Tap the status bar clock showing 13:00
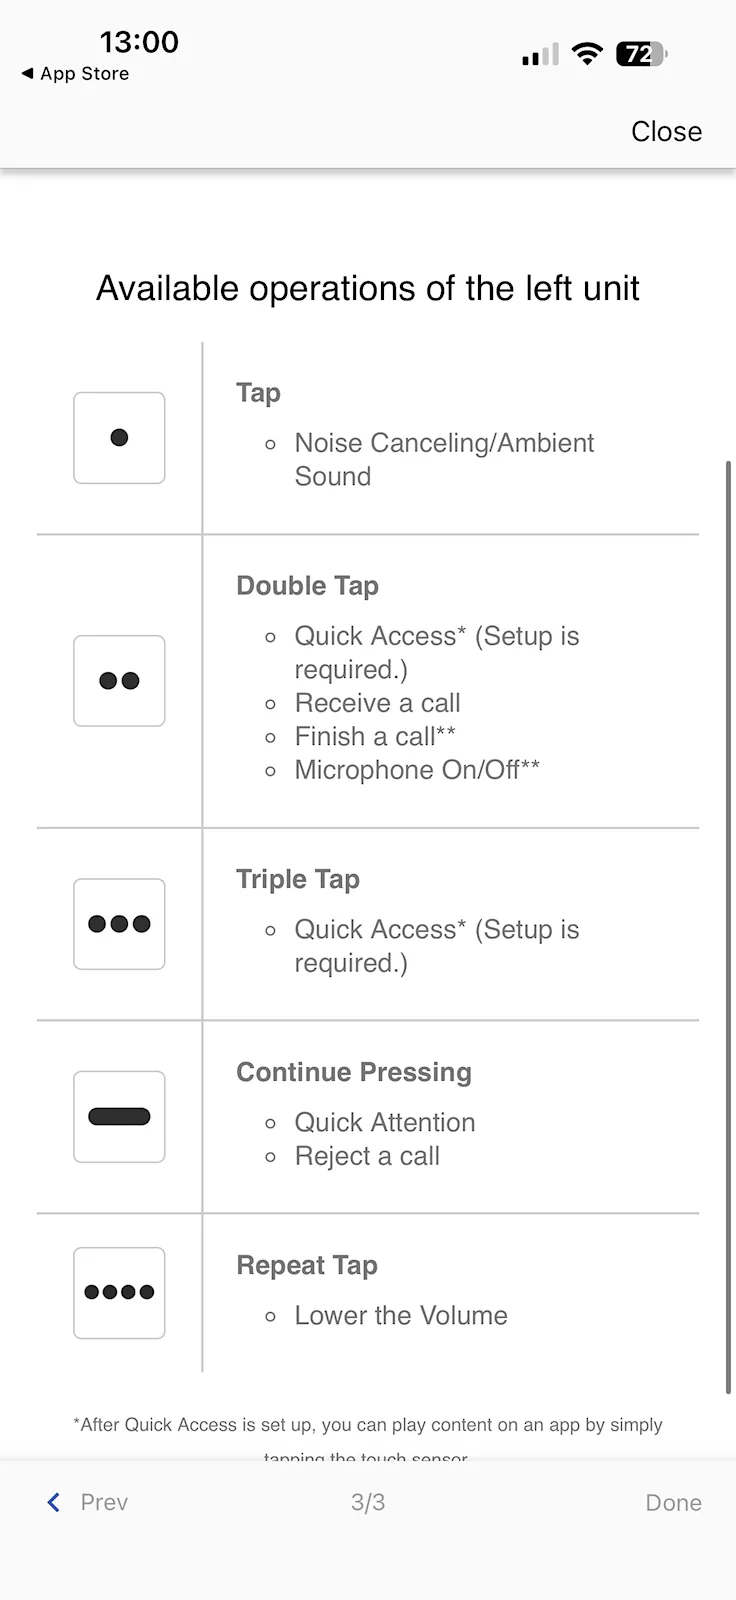This screenshot has height=1600, width=736. point(139,42)
